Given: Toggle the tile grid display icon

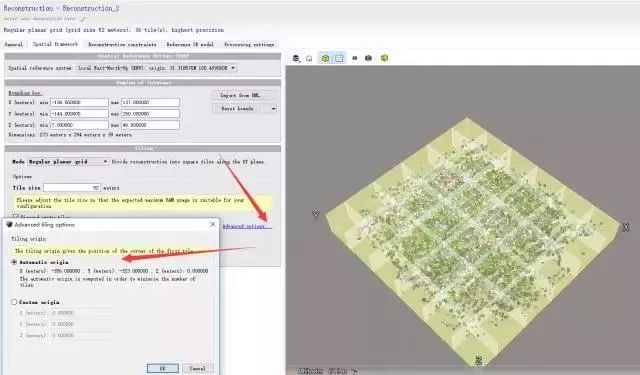Looking at the screenshot, I should [x=339, y=58].
